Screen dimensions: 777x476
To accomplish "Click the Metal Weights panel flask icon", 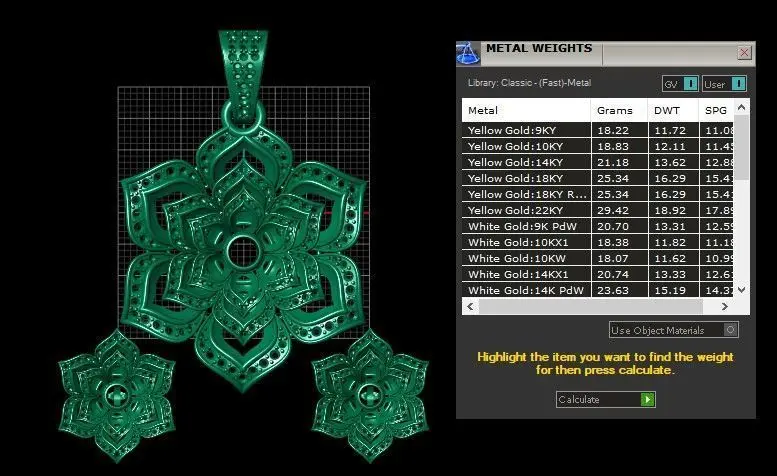I will (x=467, y=53).
